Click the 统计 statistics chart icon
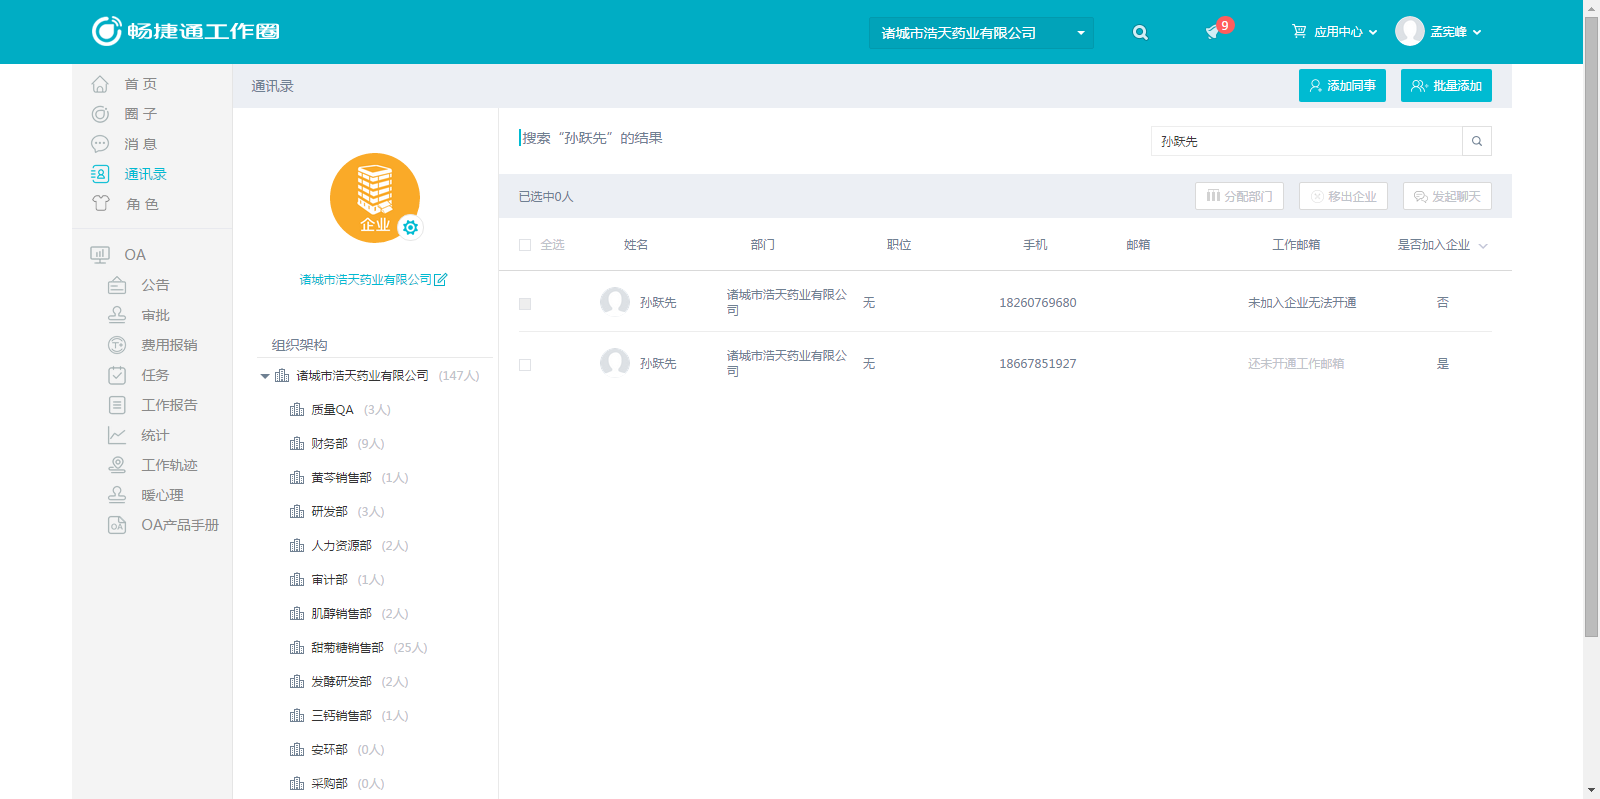Image resolution: width=1600 pixels, height=799 pixels. pos(117,435)
